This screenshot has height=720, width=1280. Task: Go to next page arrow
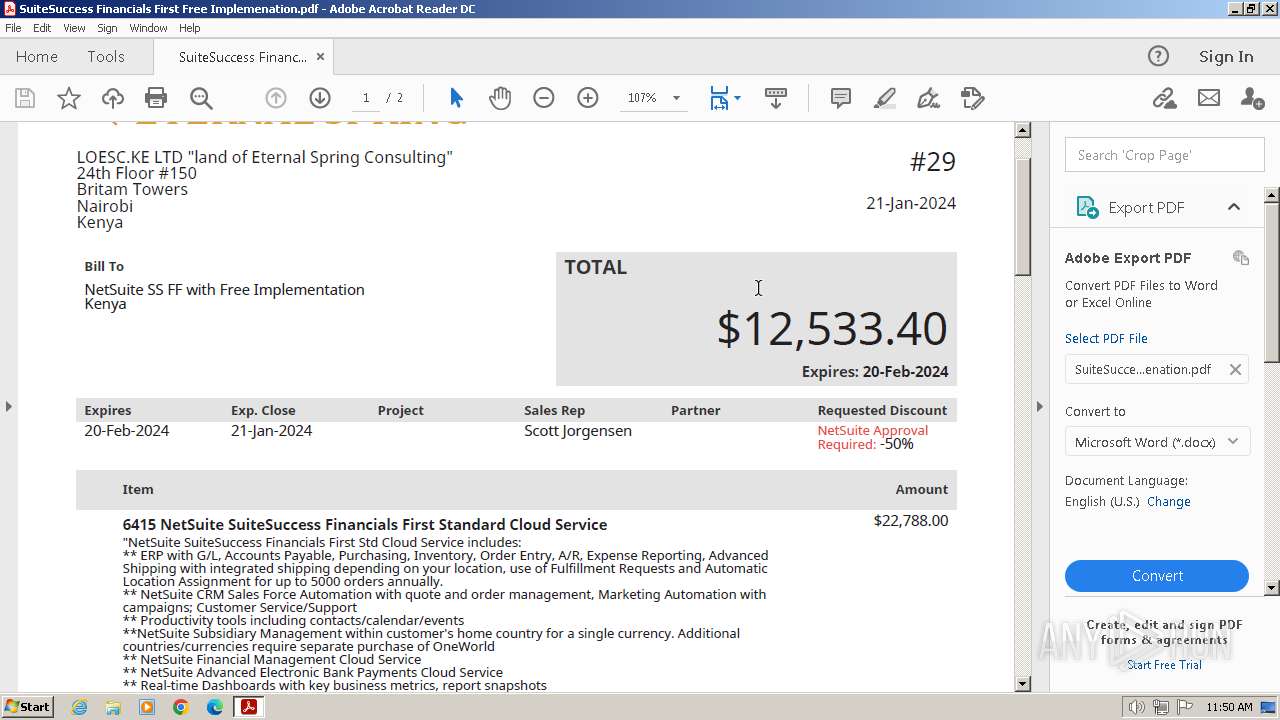320,98
